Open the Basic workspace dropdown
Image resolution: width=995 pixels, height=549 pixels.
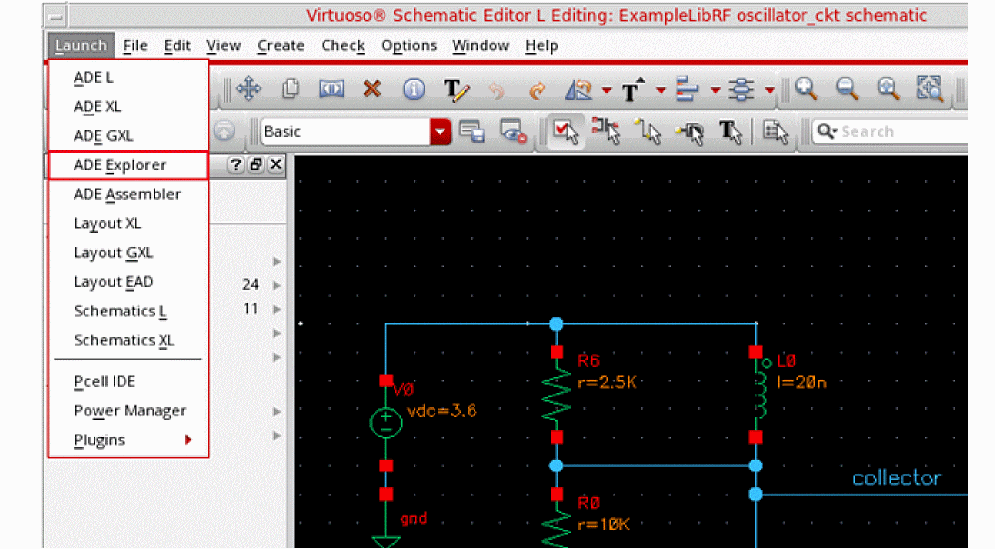click(440, 131)
